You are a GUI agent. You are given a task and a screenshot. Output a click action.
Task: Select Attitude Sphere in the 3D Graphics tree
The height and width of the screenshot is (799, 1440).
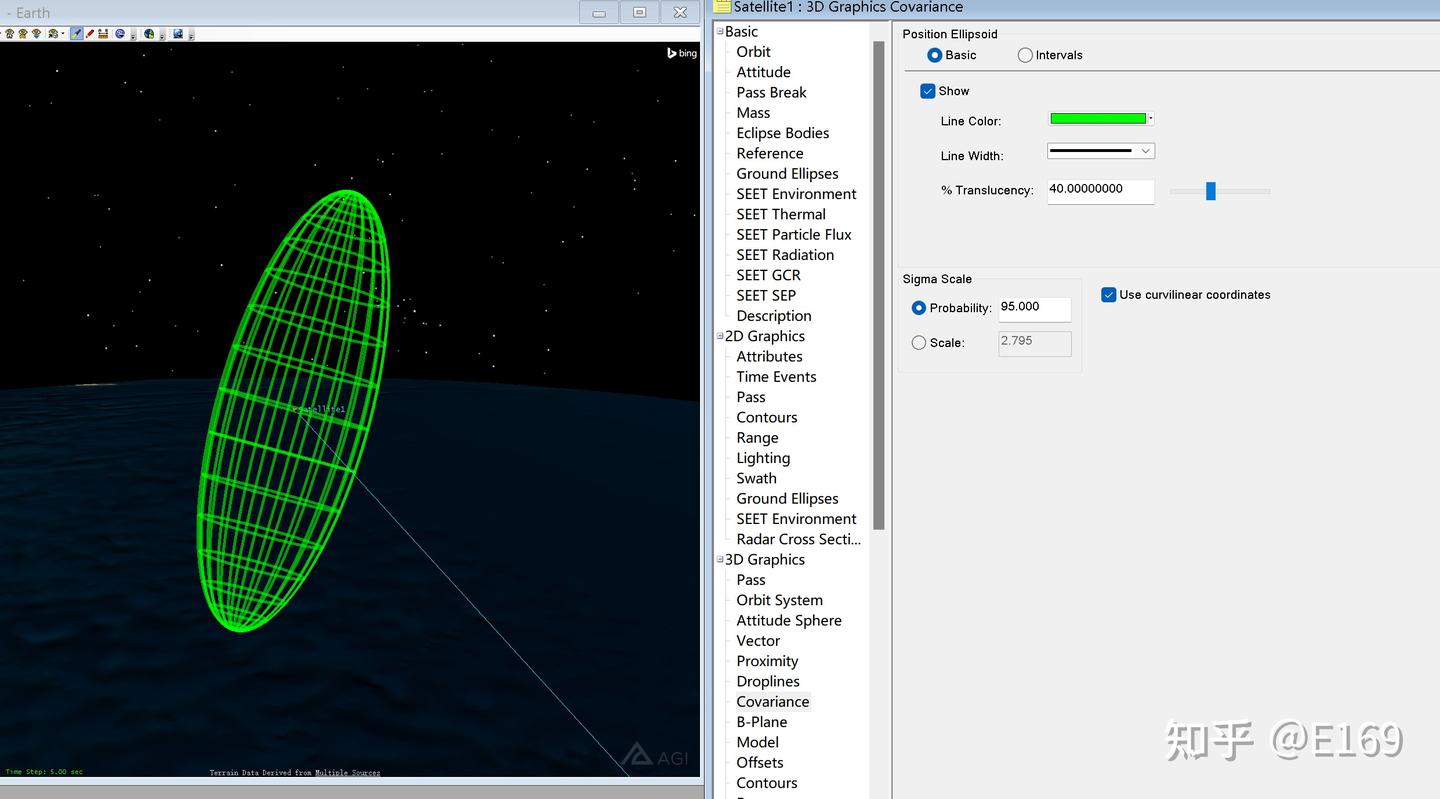(x=788, y=621)
